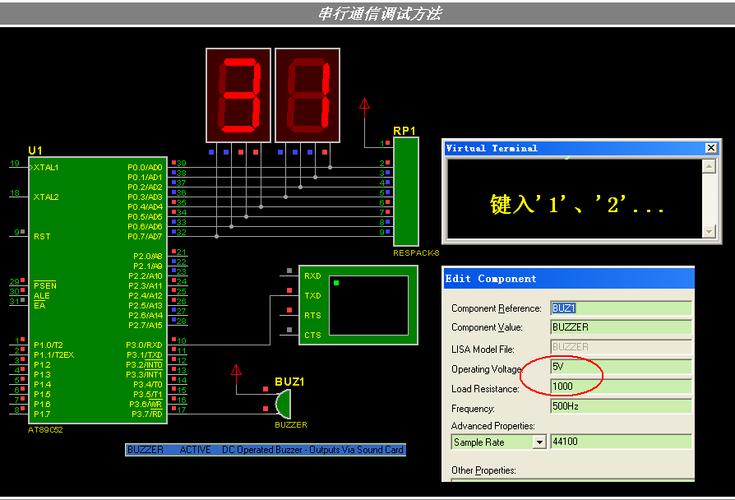Click the P2.0/A8 pin label on U1

(148, 256)
